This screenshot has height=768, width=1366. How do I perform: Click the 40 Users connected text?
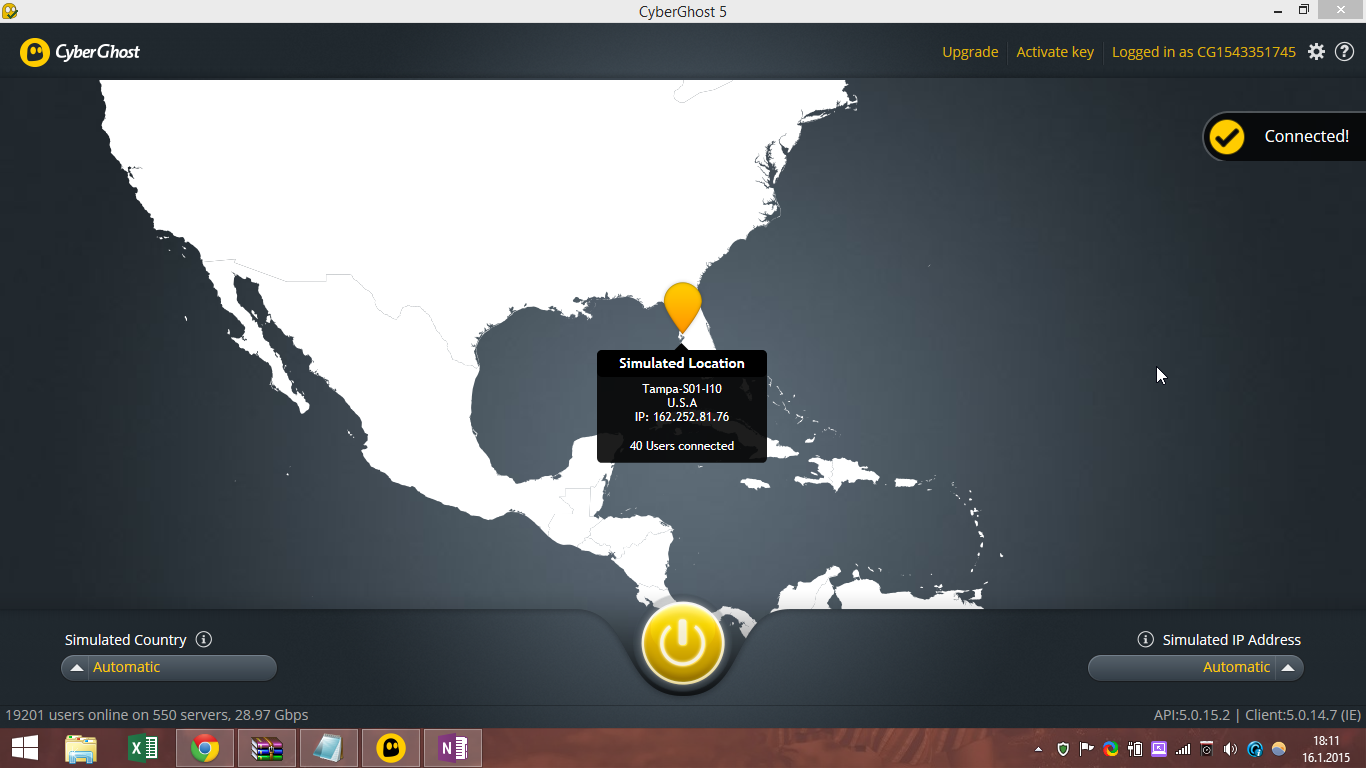[x=682, y=446]
